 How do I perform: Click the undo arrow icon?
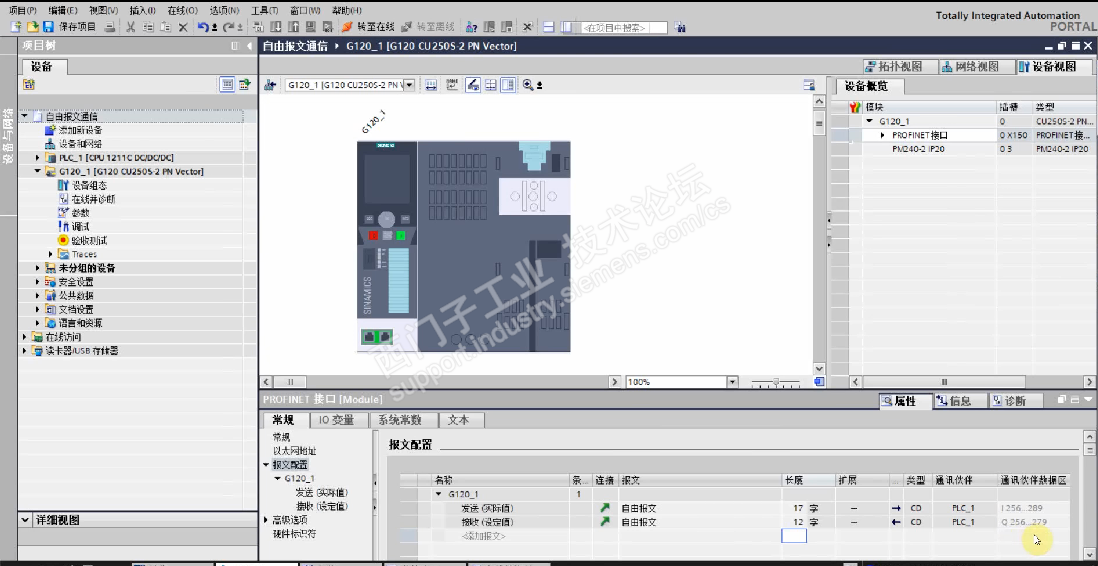click(x=203, y=27)
